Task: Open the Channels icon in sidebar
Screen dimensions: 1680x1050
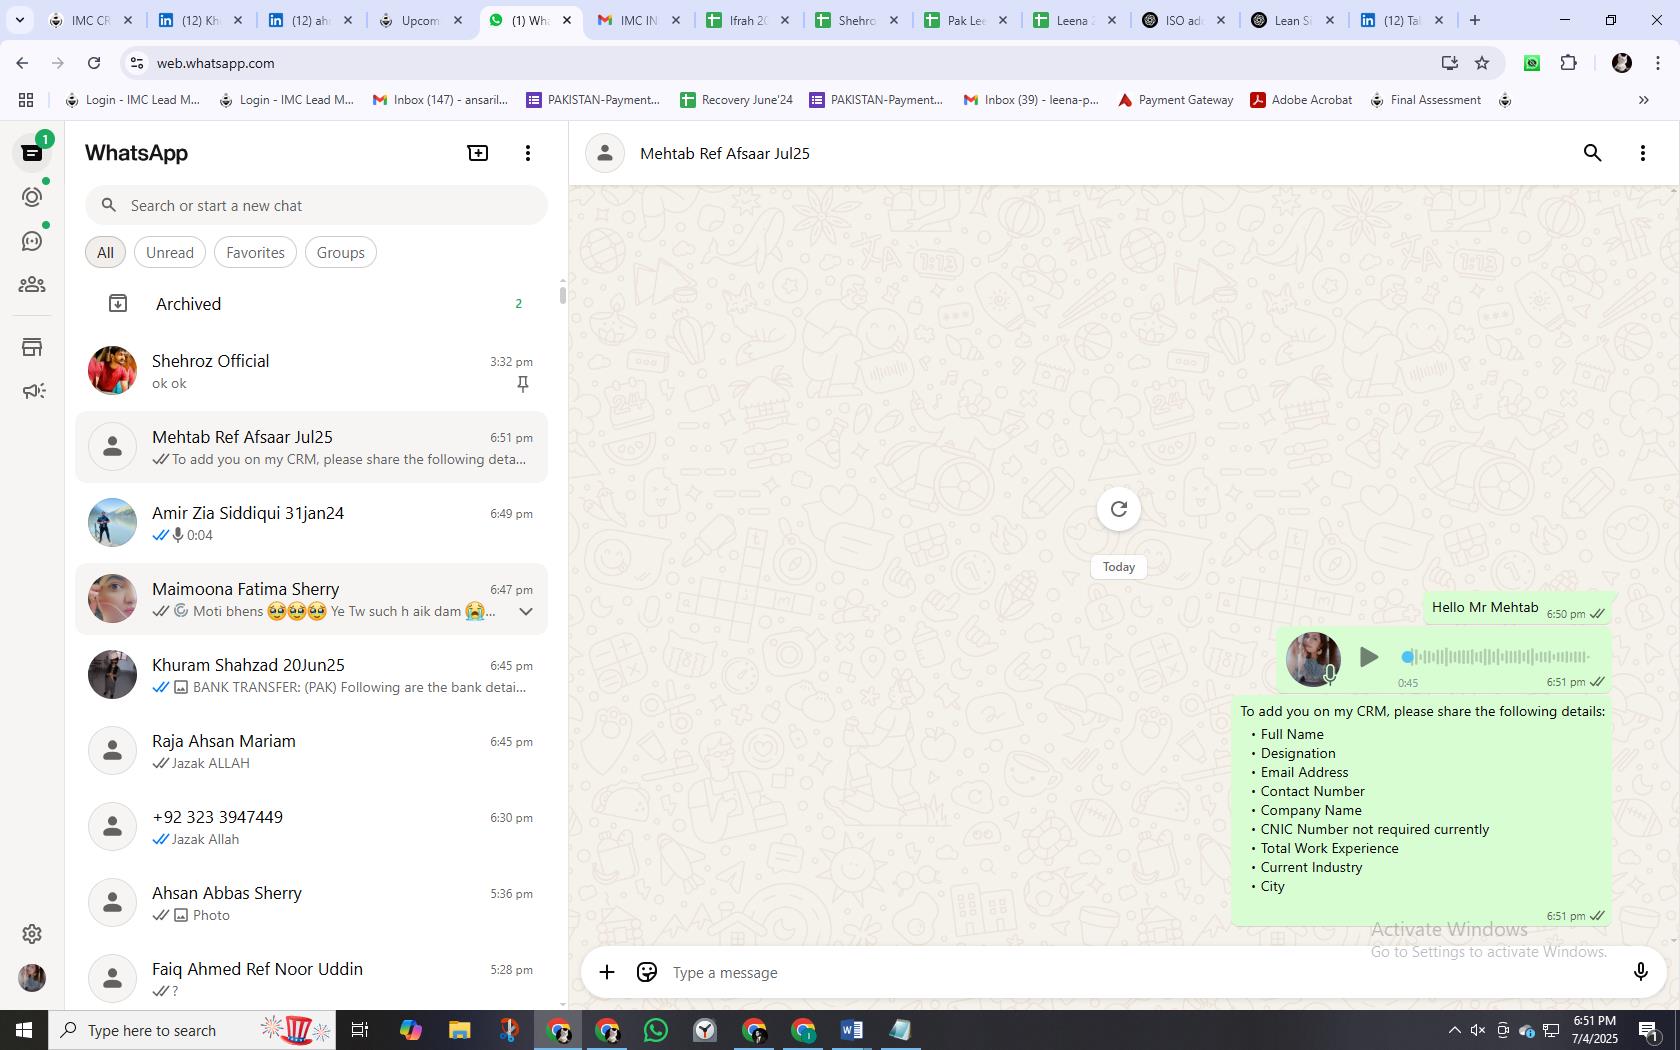Action: coord(32,241)
